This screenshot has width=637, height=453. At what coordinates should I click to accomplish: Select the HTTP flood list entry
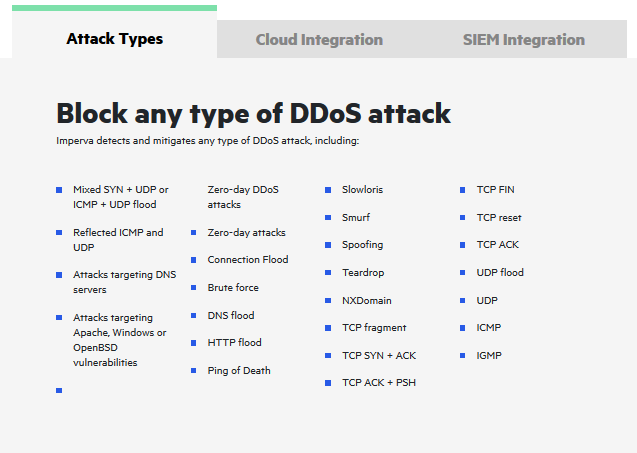[x=234, y=343]
